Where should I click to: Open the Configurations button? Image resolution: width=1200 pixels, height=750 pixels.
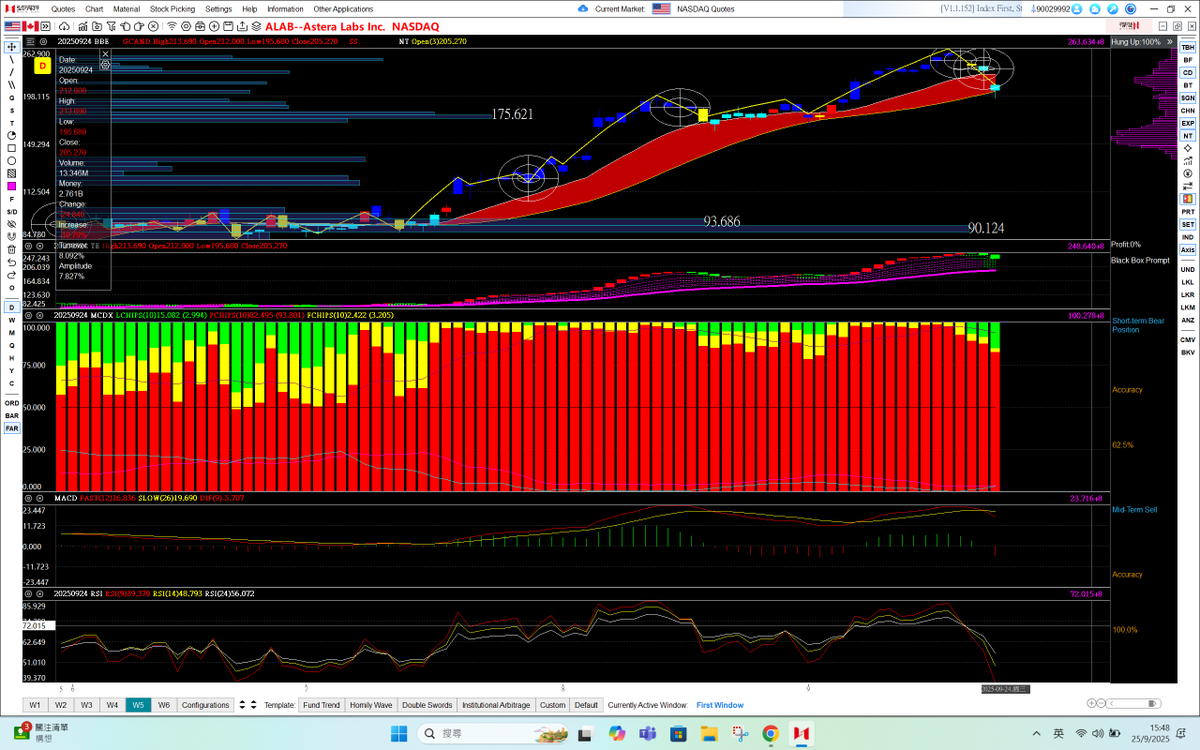[205, 705]
